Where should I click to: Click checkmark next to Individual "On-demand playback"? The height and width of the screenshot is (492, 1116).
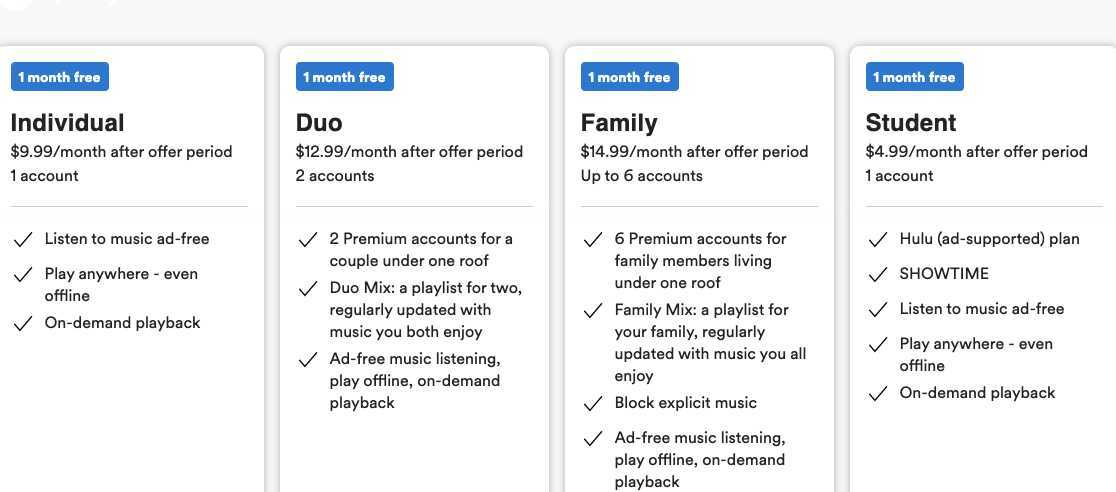[x=23, y=324]
